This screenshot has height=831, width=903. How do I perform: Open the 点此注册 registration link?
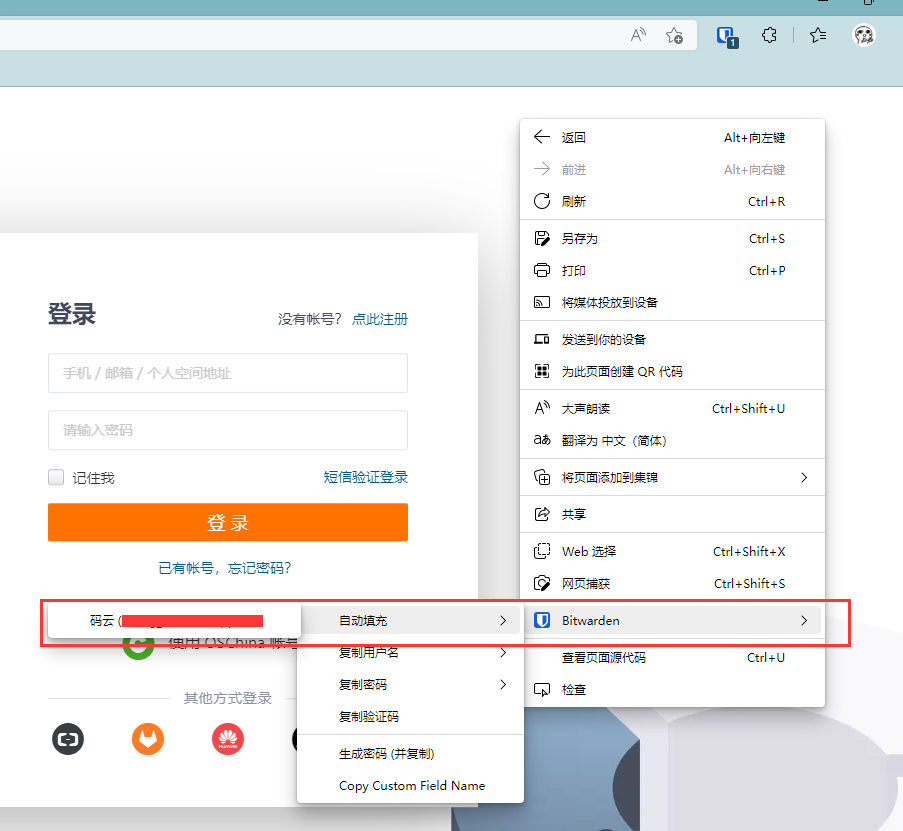pos(379,319)
